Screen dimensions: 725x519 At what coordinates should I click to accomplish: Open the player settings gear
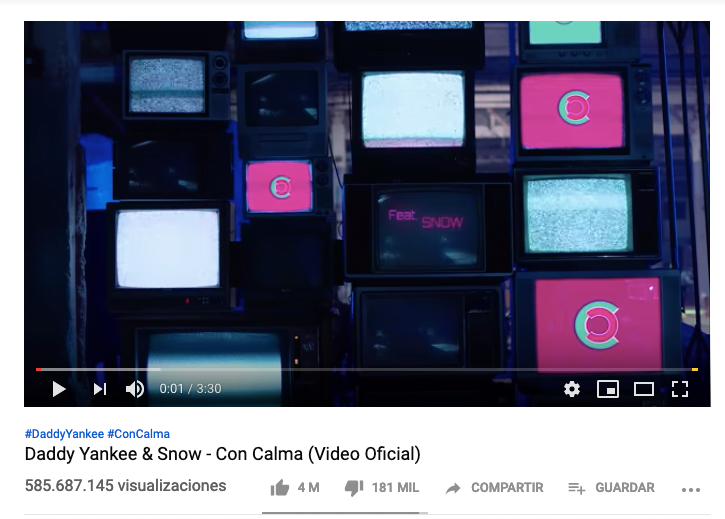[572, 389]
